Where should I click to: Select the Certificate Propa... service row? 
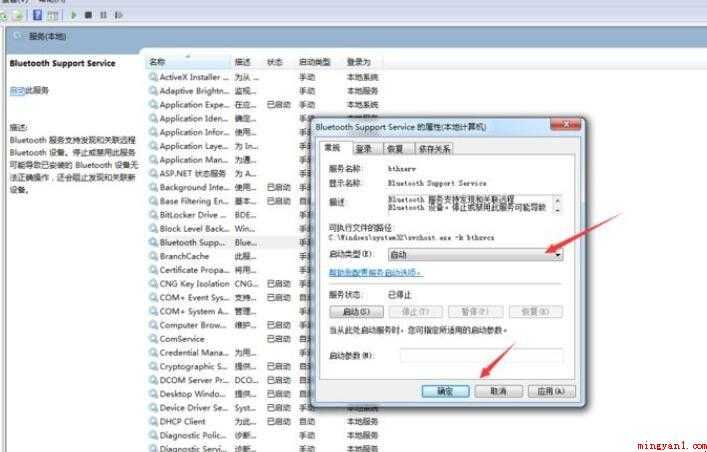(194, 270)
